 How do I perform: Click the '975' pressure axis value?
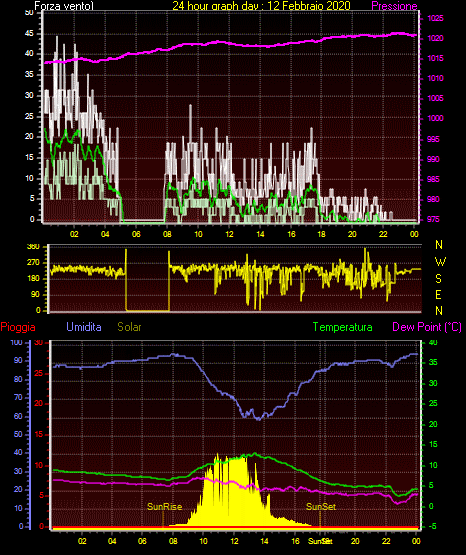pyautogui.click(x=433, y=219)
